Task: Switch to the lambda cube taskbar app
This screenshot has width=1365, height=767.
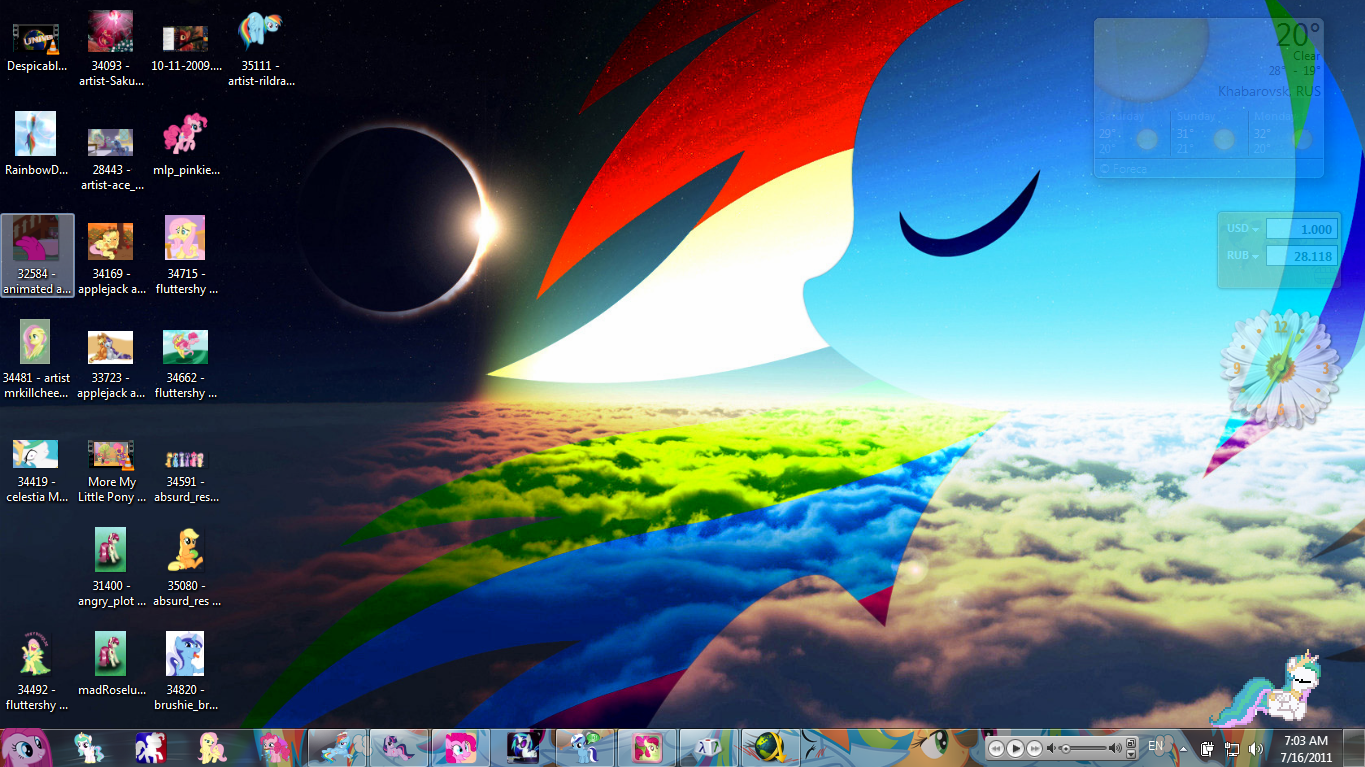Action: pos(709,747)
